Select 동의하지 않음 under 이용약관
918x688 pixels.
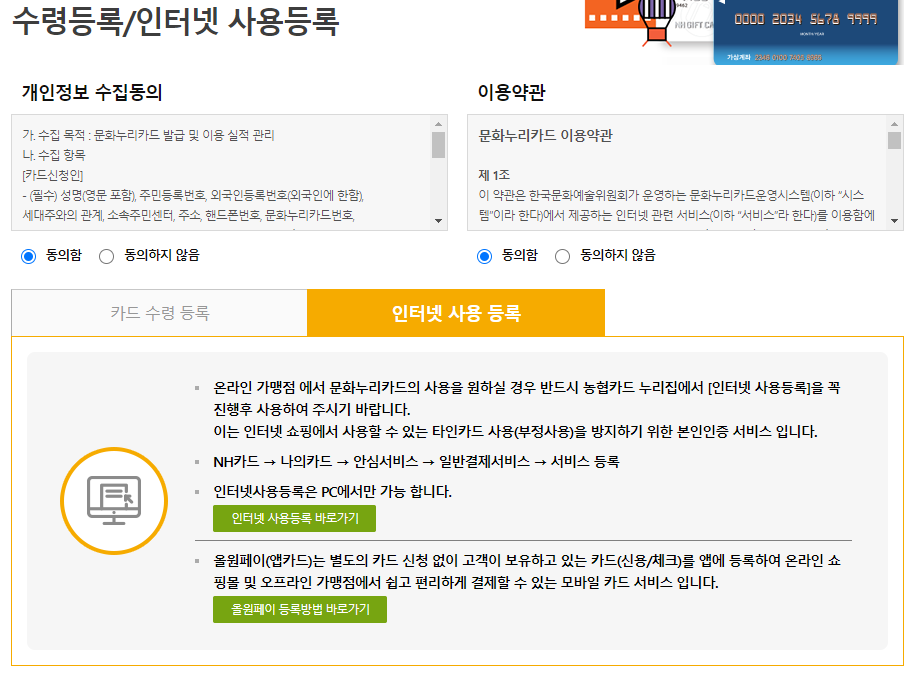pos(563,256)
